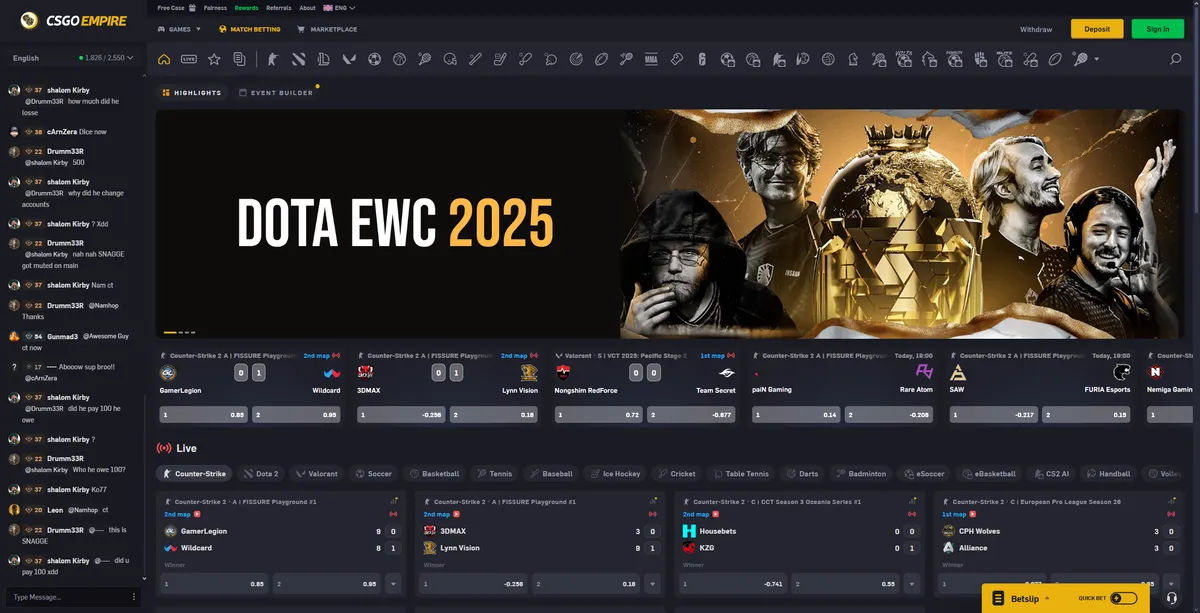Open GamerLegion vs Wildcard match statistics icon
The image size is (1200, 613).
(x=393, y=499)
